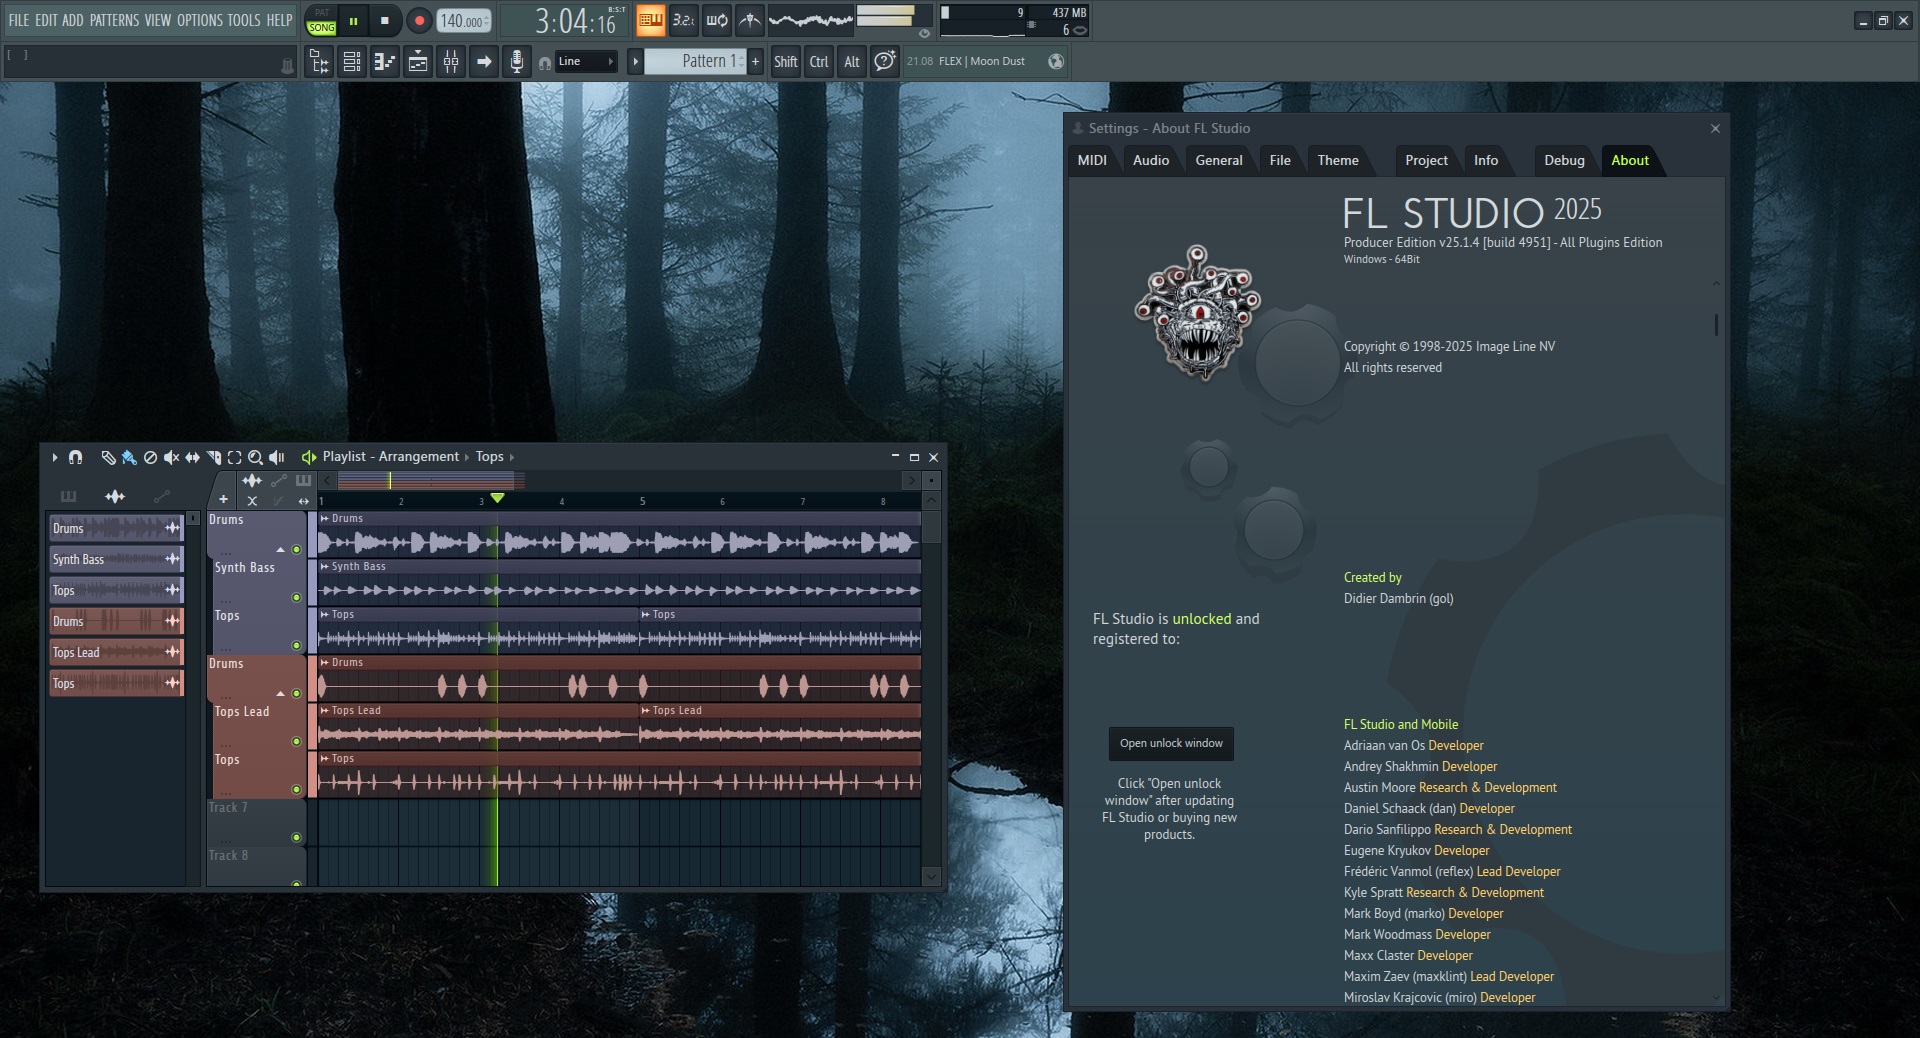This screenshot has width=1920, height=1038.
Task: Click the Open unlock window button
Action: coord(1170,743)
